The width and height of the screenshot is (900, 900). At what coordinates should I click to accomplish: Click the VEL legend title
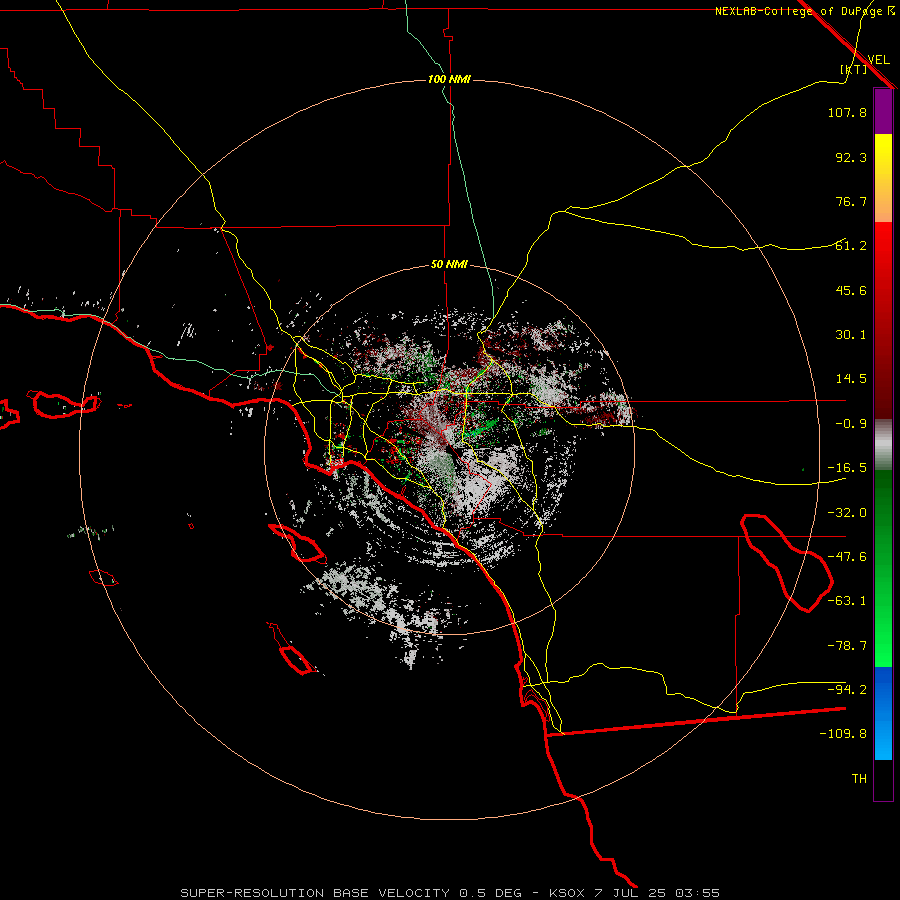click(878, 59)
